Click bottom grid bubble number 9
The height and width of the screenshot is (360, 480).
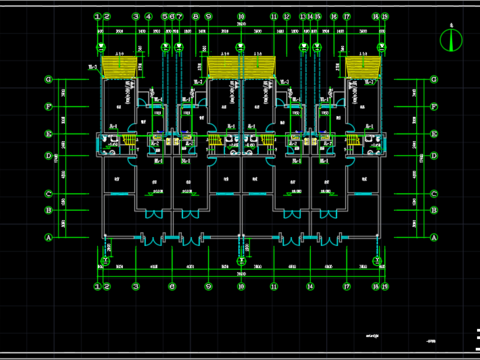(x=208, y=286)
